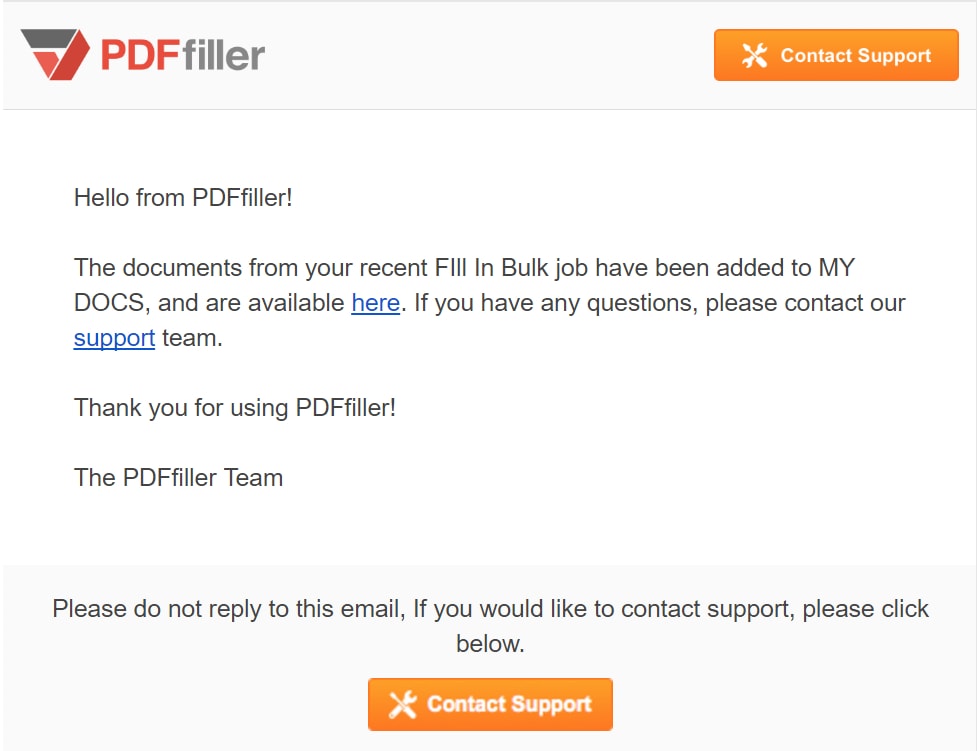
Task: Click "Contact Support" label text on footer button
Action: coord(509,705)
